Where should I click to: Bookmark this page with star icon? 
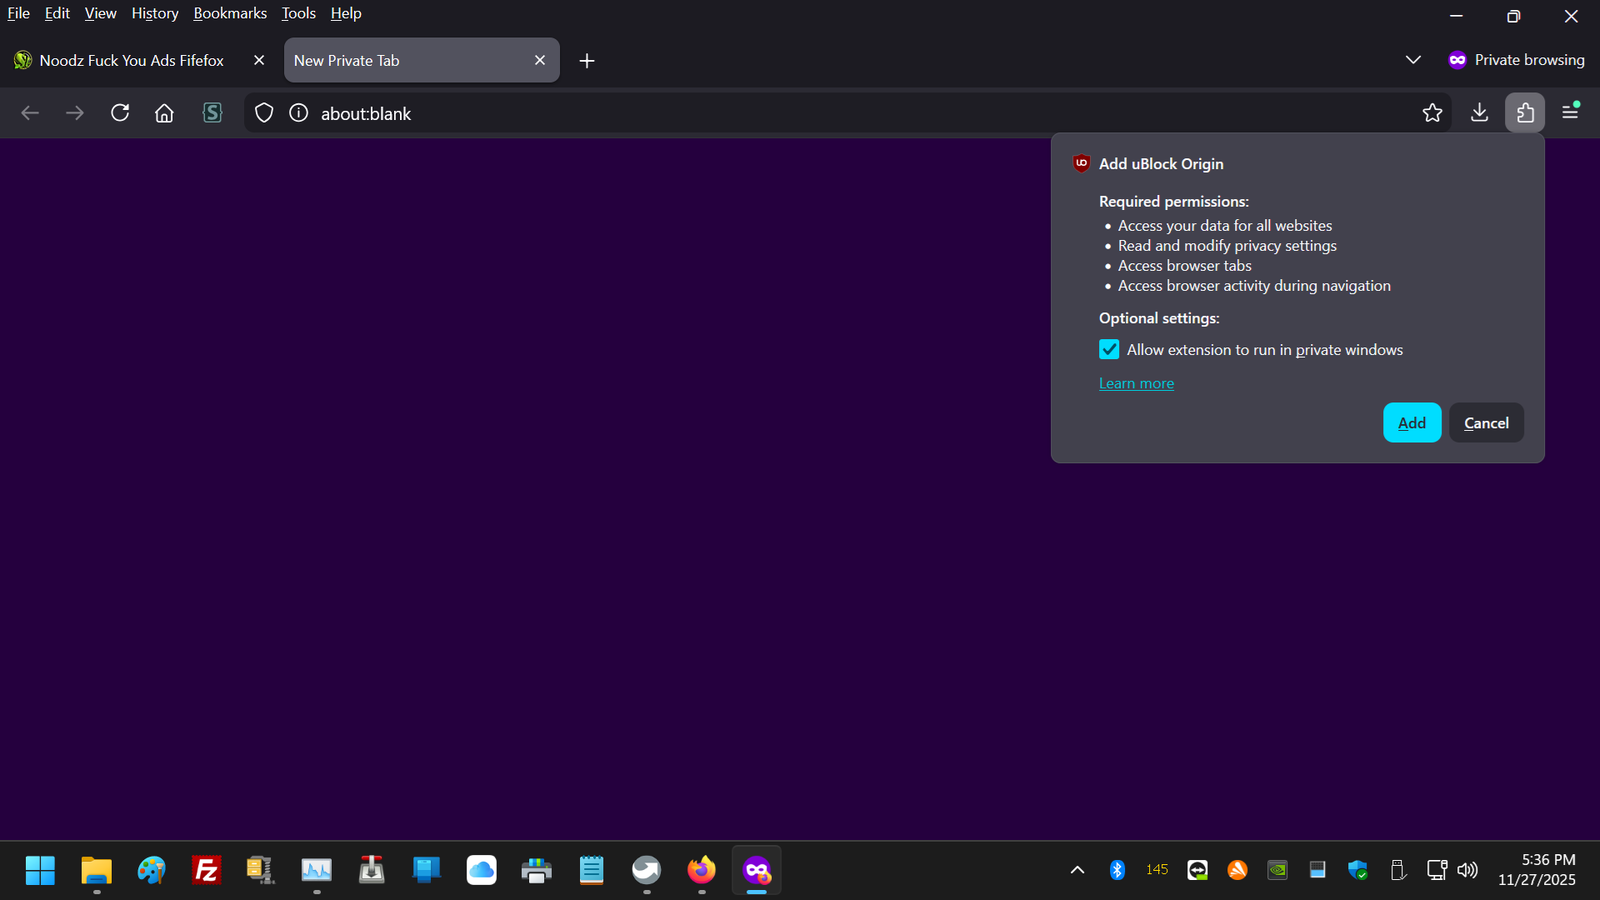coord(1432,113)
